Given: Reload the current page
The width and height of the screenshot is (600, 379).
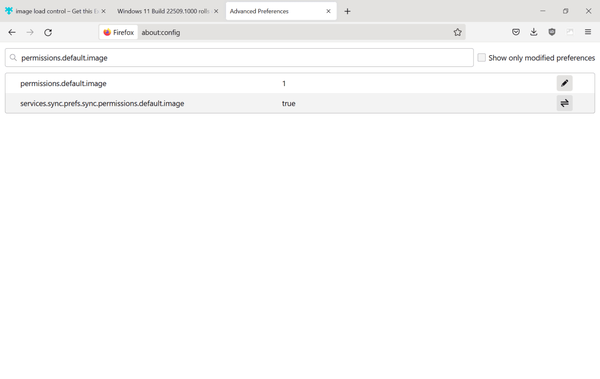Looking at the screenshot, I should [48, 33].
